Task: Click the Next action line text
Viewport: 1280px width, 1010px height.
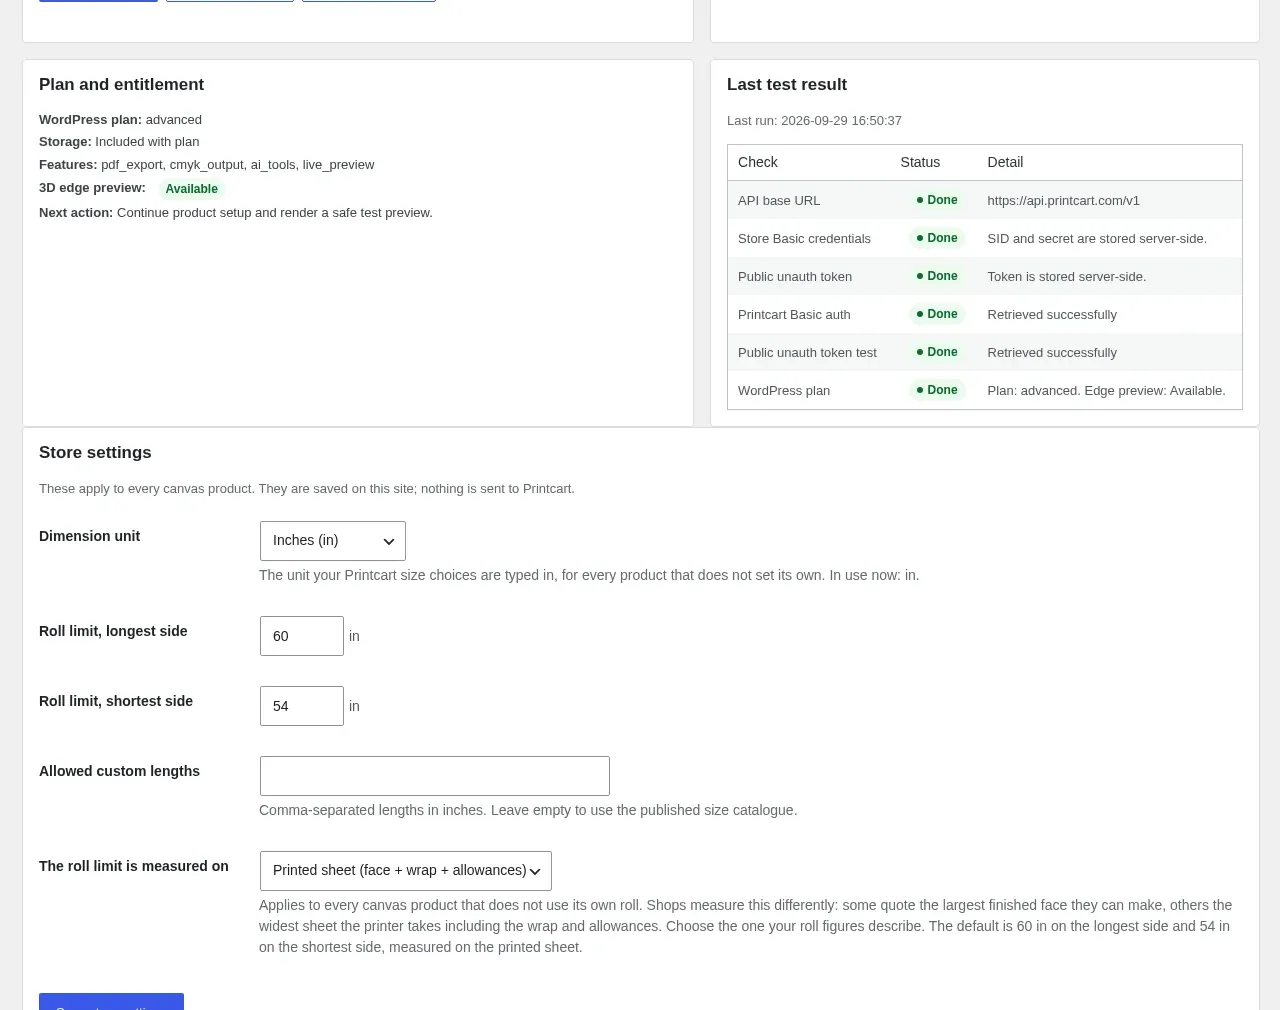Action: coord(236,212)
